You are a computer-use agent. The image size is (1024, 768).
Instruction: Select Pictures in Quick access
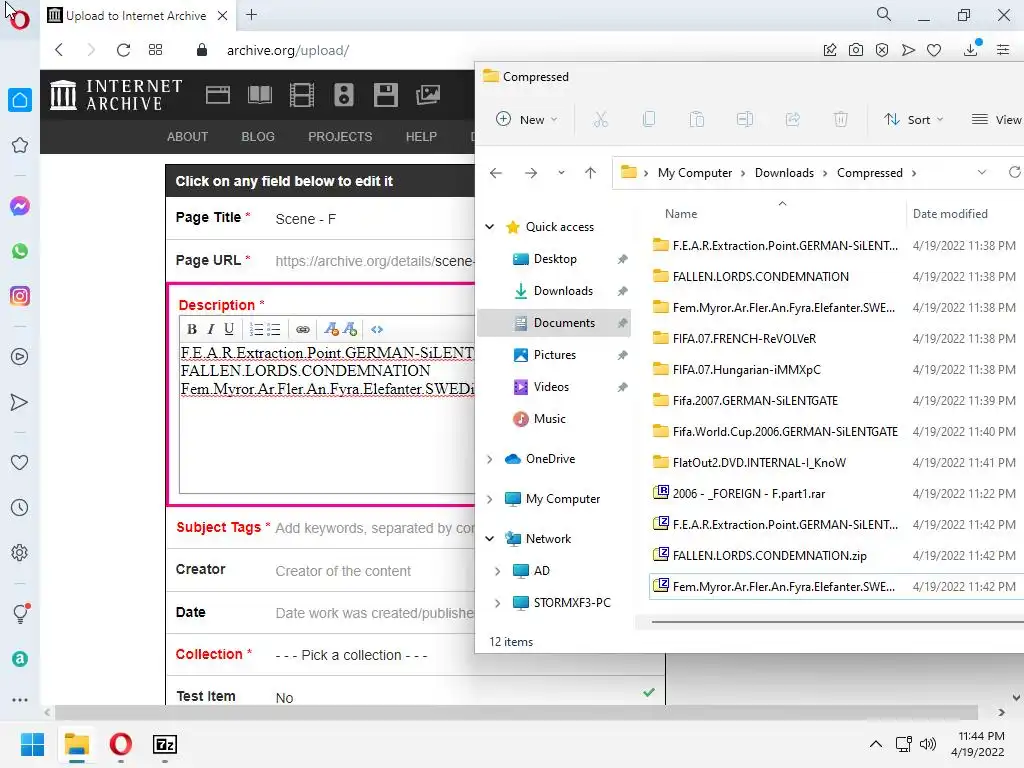coord(554,355)
